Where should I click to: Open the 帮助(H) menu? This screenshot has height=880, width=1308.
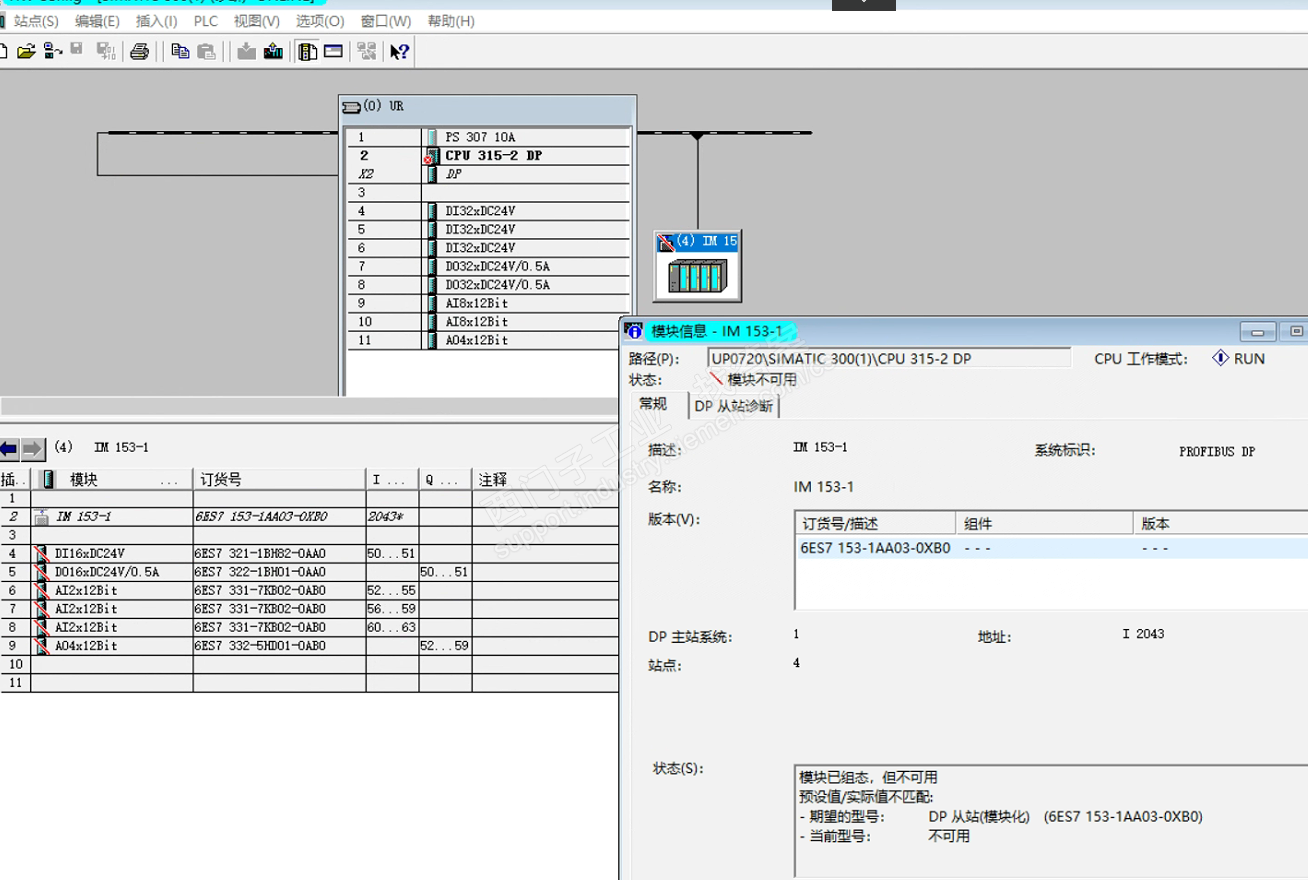click(451, 21)
